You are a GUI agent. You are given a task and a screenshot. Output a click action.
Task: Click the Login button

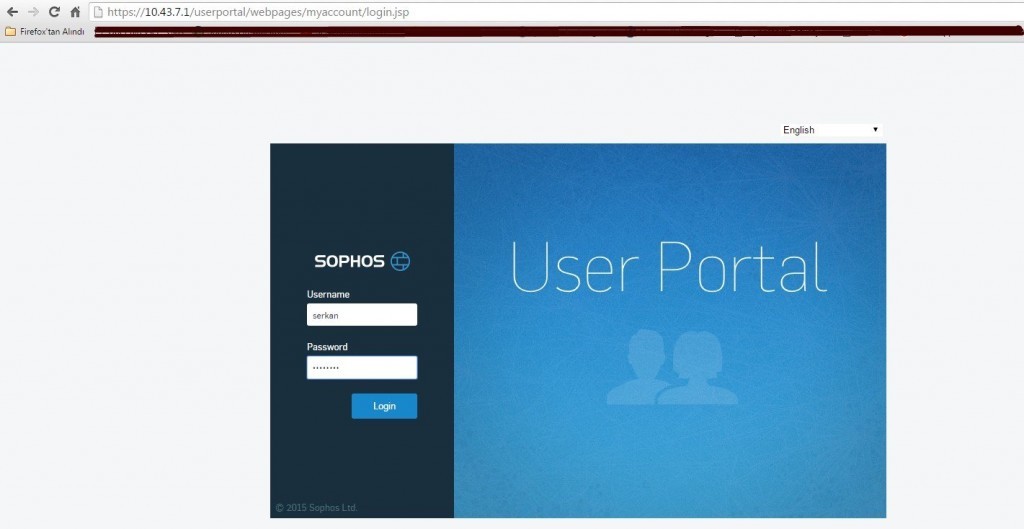click(384, 406)
